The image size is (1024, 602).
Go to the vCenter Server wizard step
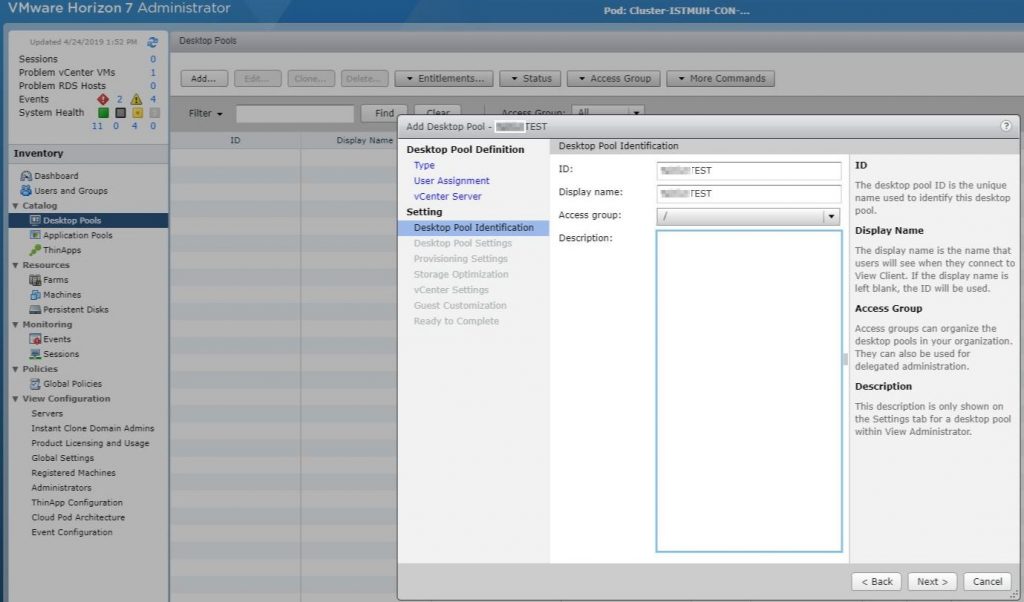point(447,197)
